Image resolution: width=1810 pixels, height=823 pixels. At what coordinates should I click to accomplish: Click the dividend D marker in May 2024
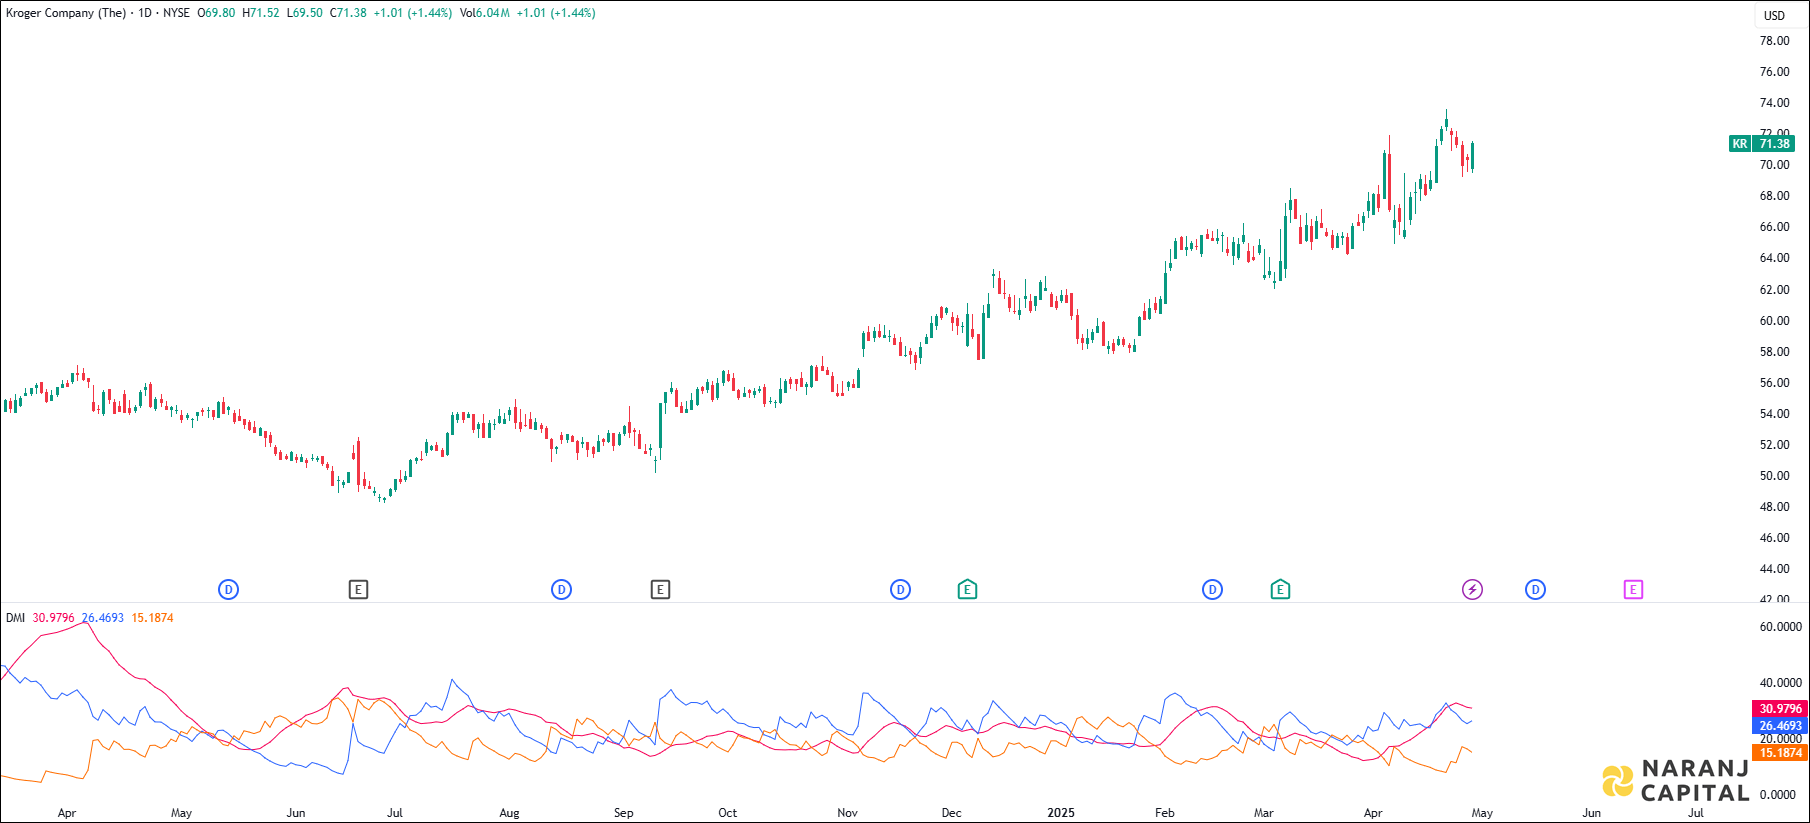228,590
